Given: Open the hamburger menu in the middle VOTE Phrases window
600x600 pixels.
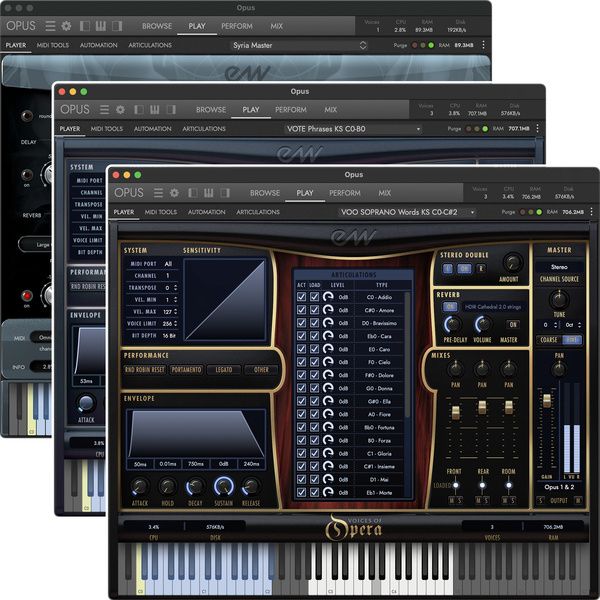Looking at the screenshot, I should coord(104,110).
